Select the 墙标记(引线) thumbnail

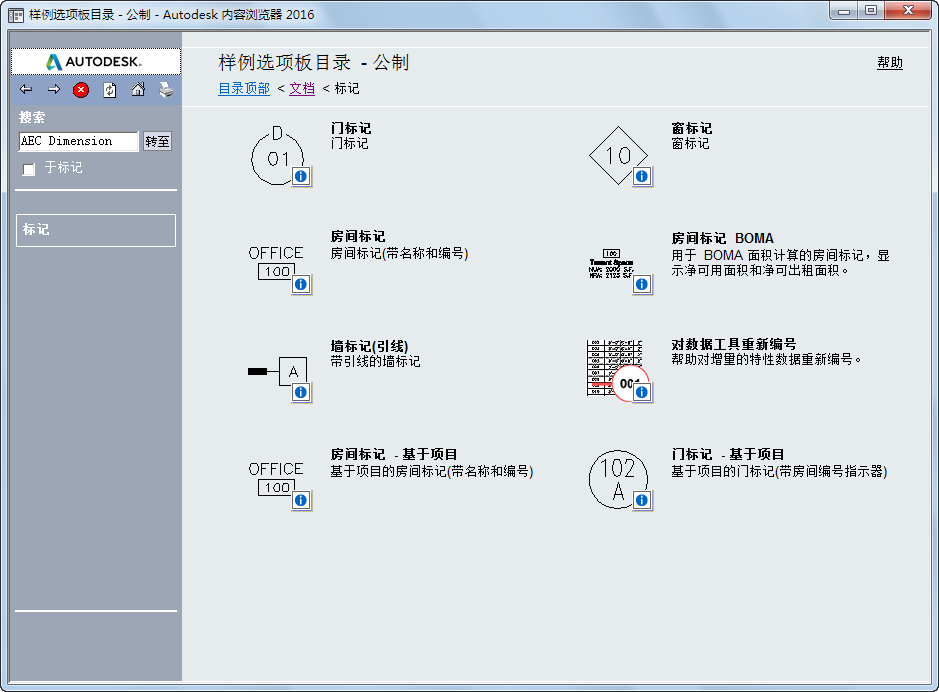277,372
